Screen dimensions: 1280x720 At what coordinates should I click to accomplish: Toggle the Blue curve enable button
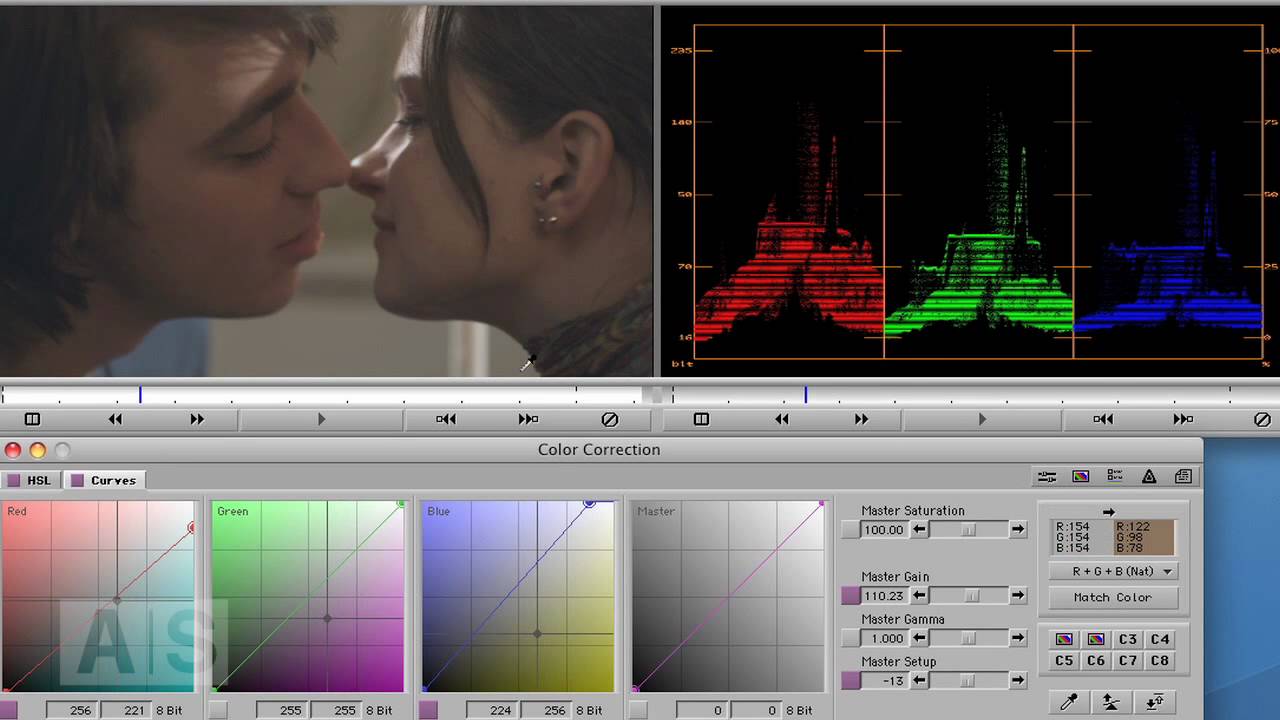pos(428,710)
